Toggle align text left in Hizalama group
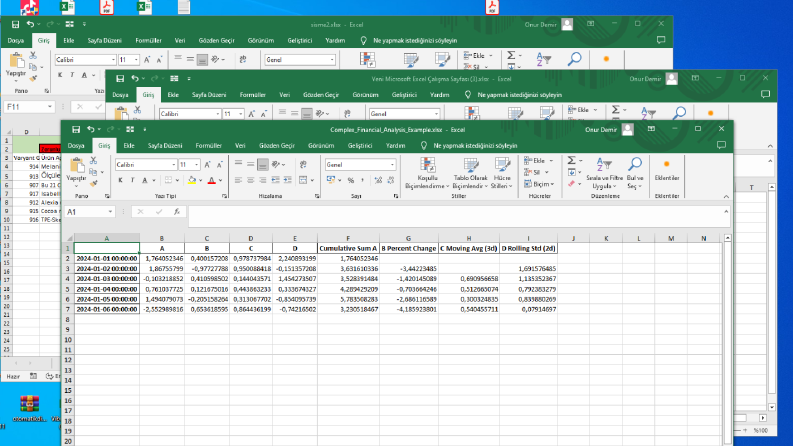Image resolution: width=793 pixels, height=446 pixels. (x=238, y=180)
